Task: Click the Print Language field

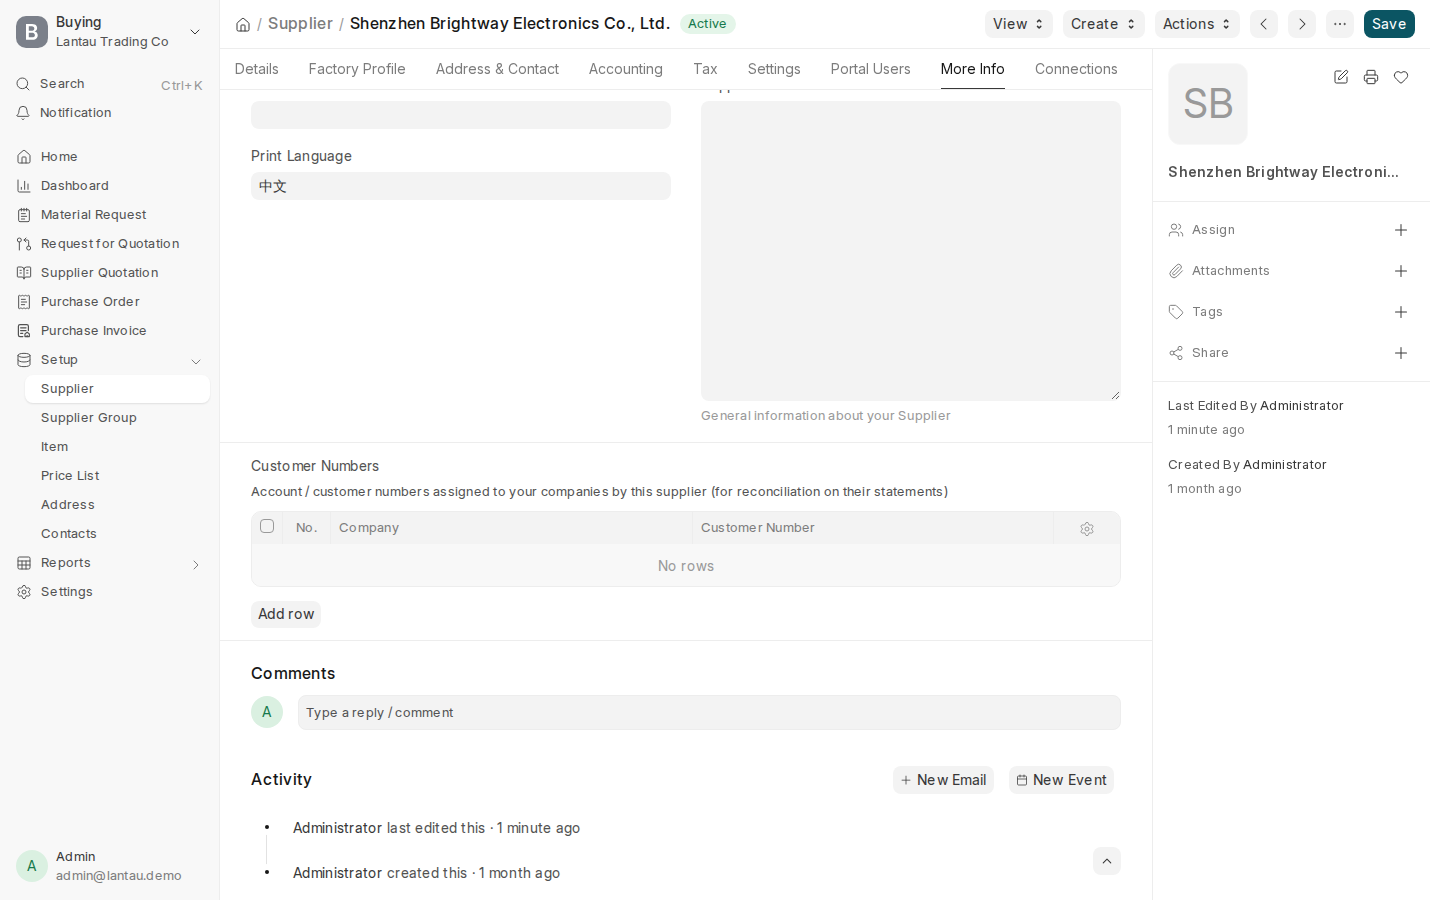Action: (x=461, y=186)
